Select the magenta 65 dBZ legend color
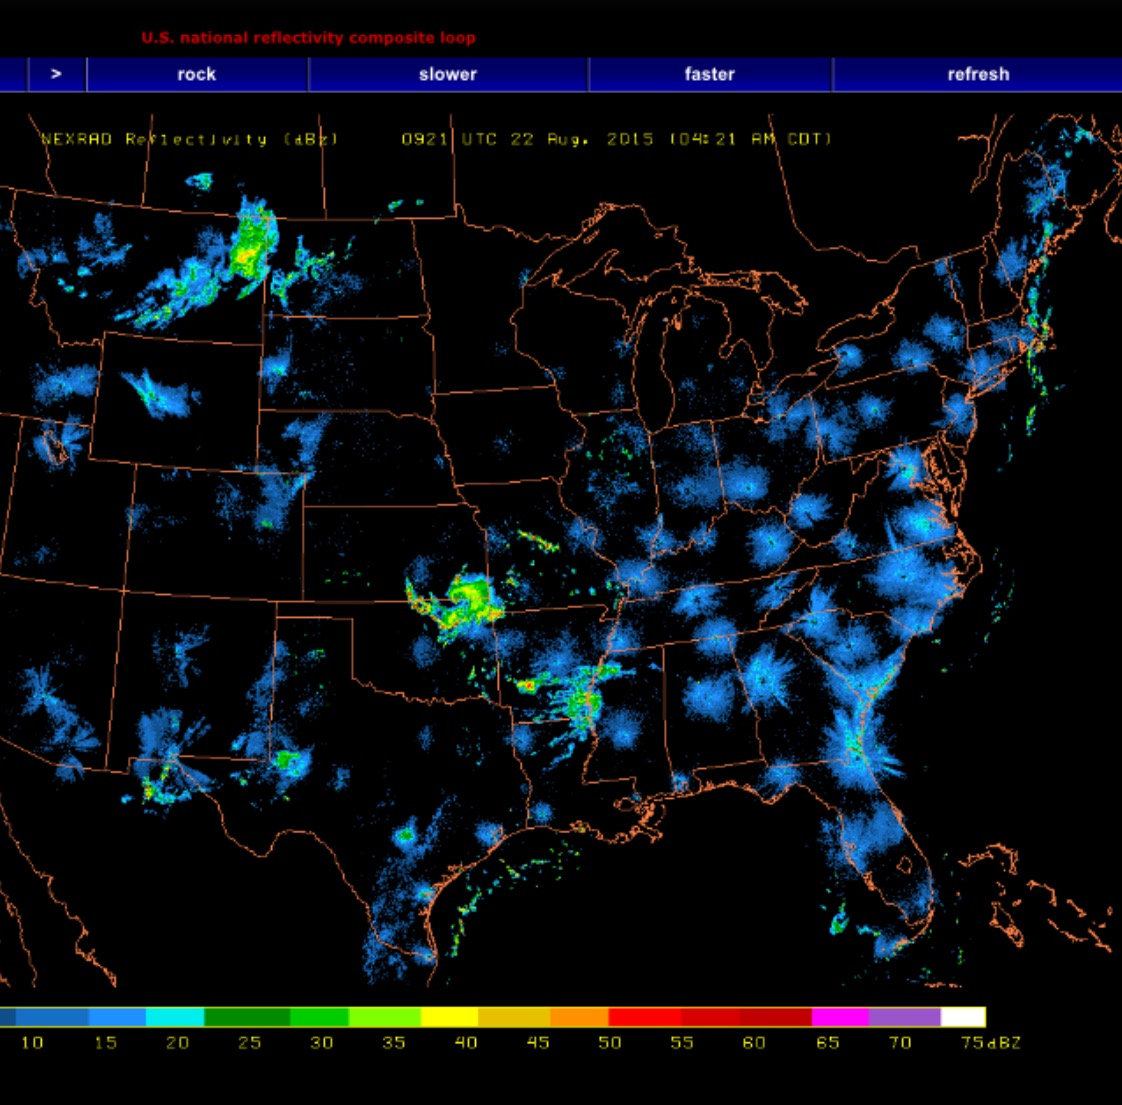1122x1105 pixels. [x=840, y=1017]
